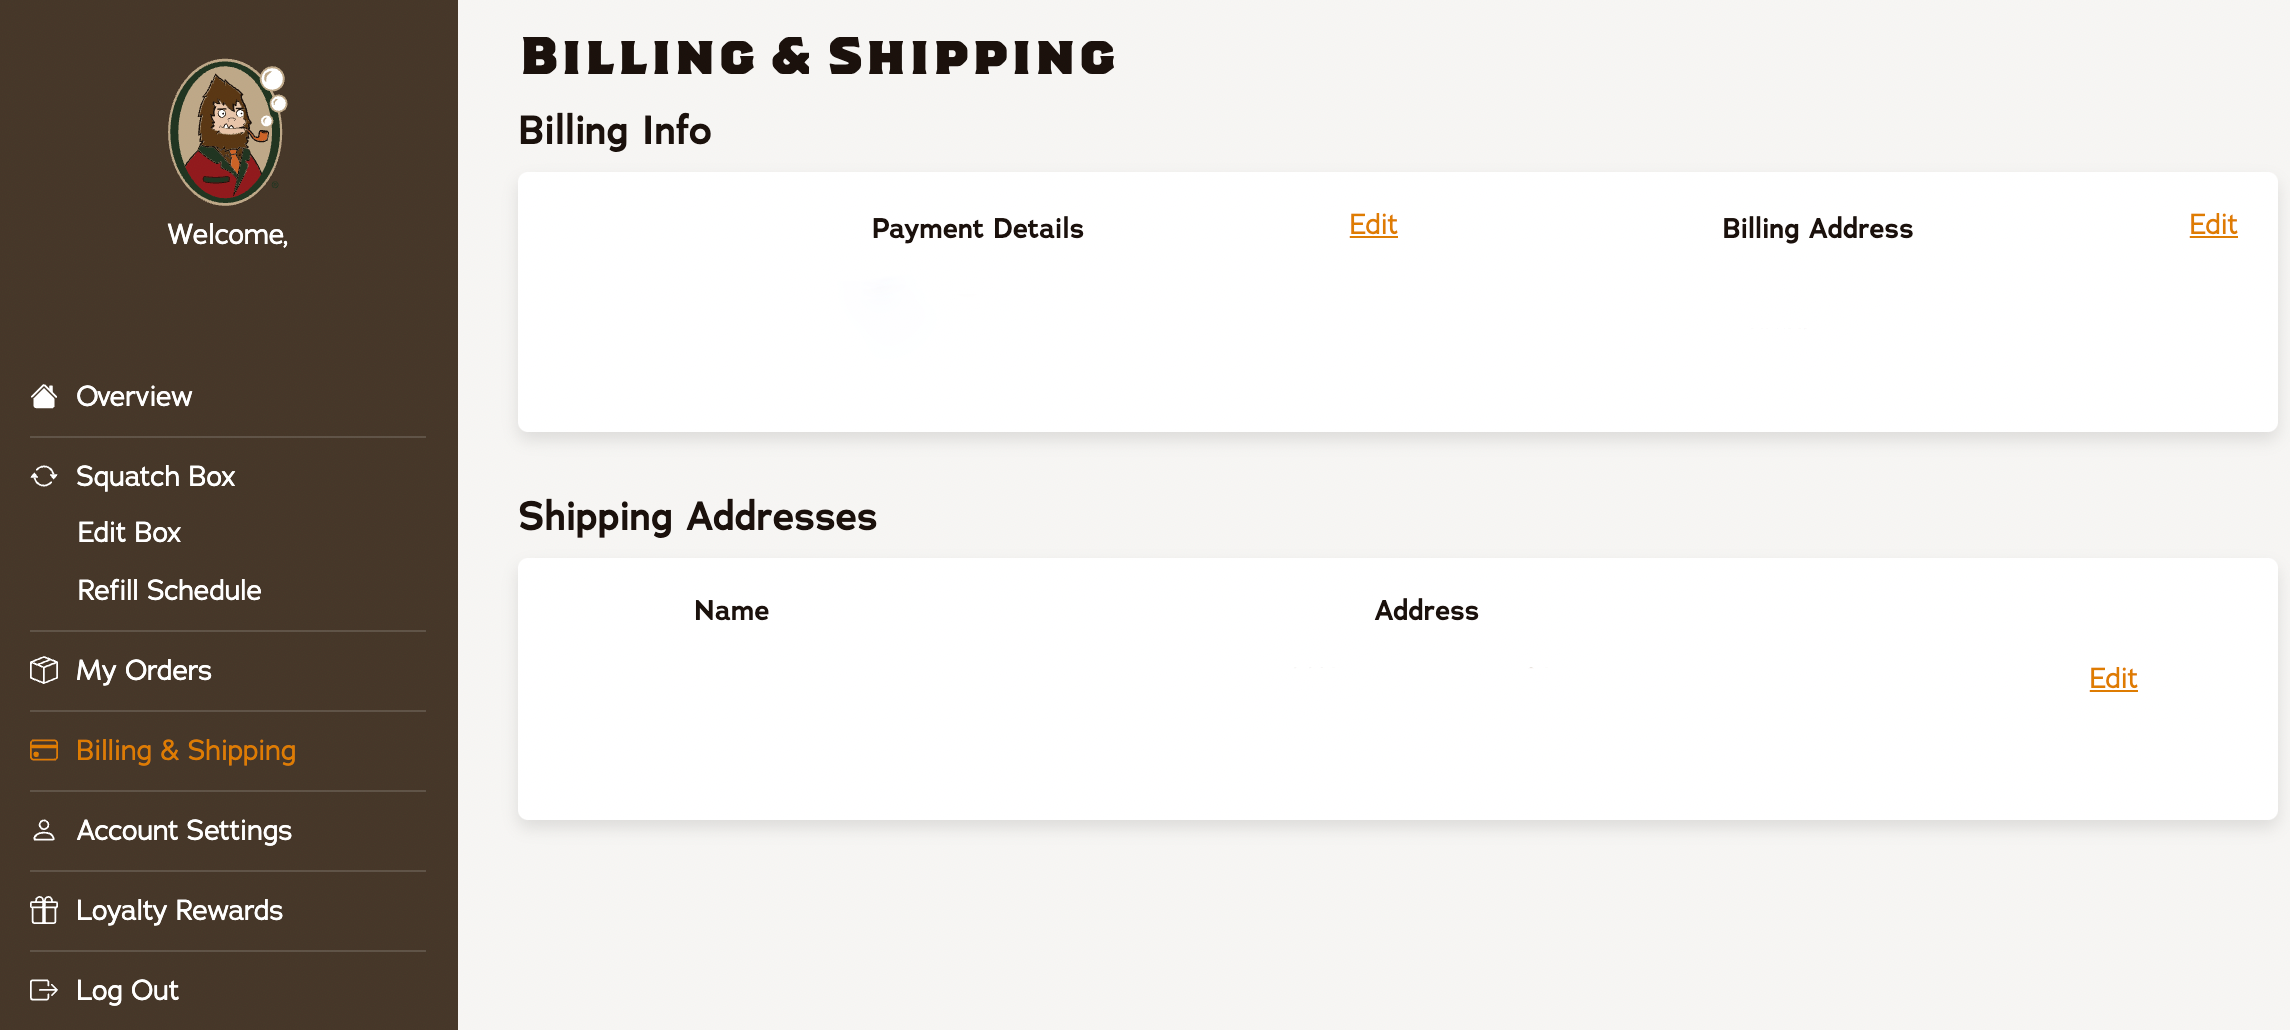
Task: Edit the shipping address entry
Action: click(x=2113, y=679)
